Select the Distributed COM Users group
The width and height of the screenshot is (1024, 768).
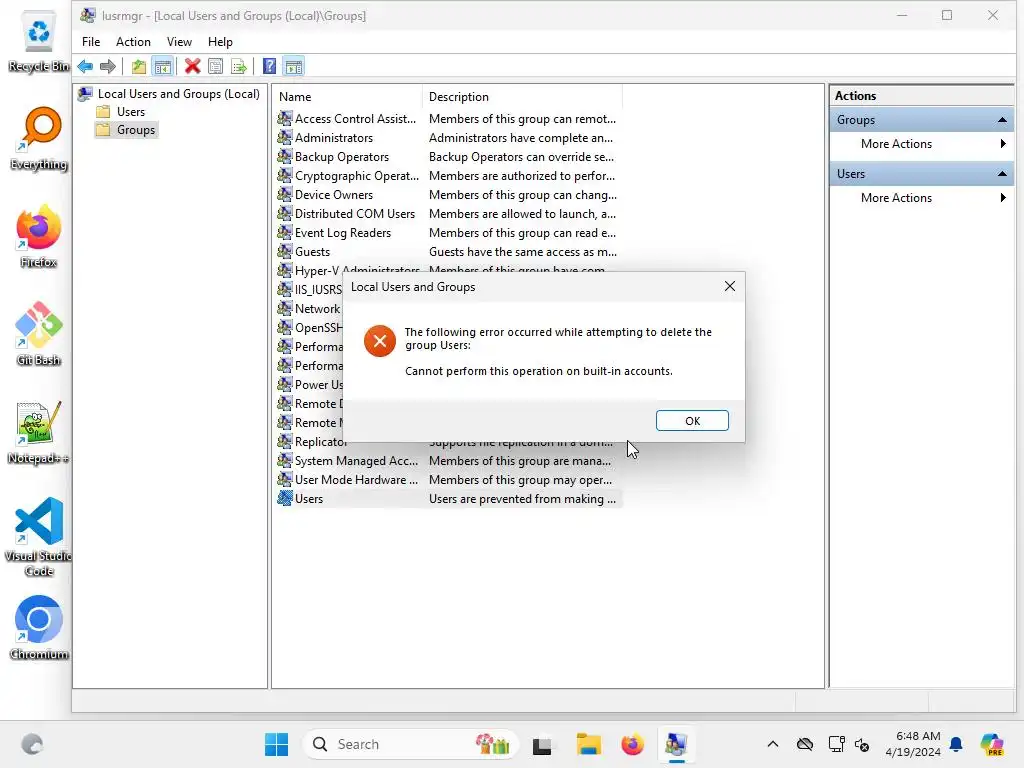[x=449, y=214]
